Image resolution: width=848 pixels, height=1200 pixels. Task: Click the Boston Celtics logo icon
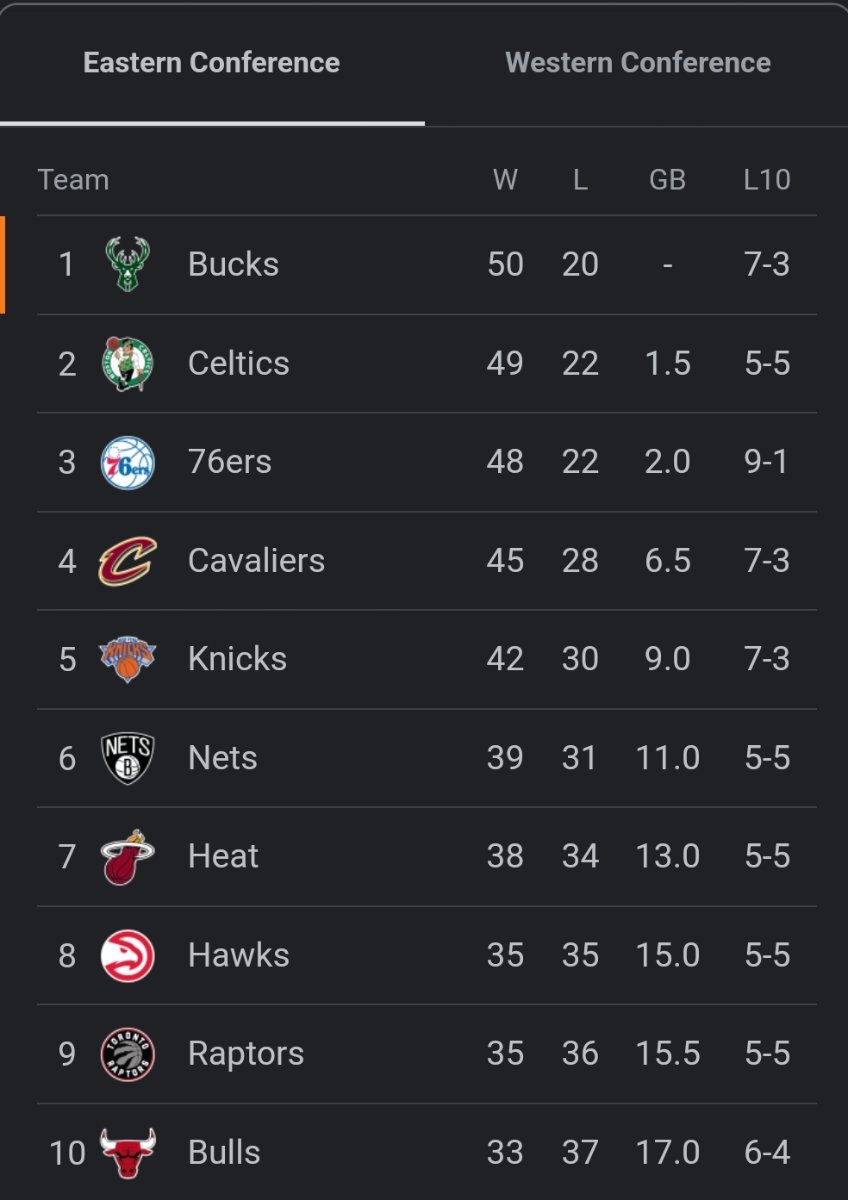click(x=127, y=363)
